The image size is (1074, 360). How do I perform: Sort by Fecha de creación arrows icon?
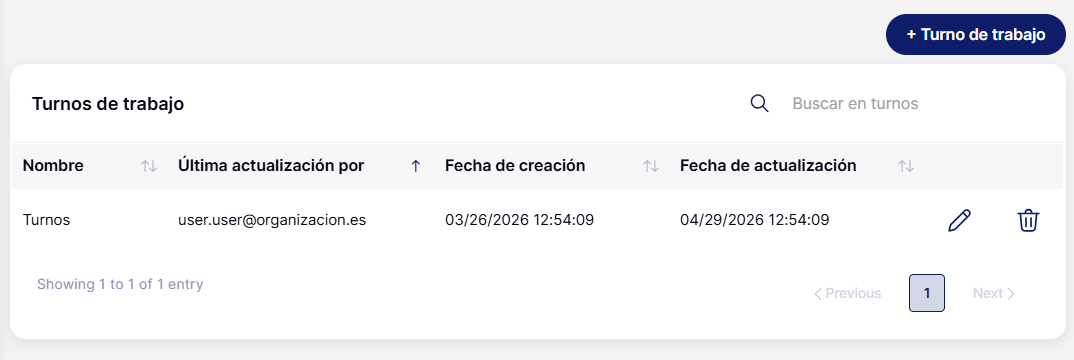(x=651, y=166)
